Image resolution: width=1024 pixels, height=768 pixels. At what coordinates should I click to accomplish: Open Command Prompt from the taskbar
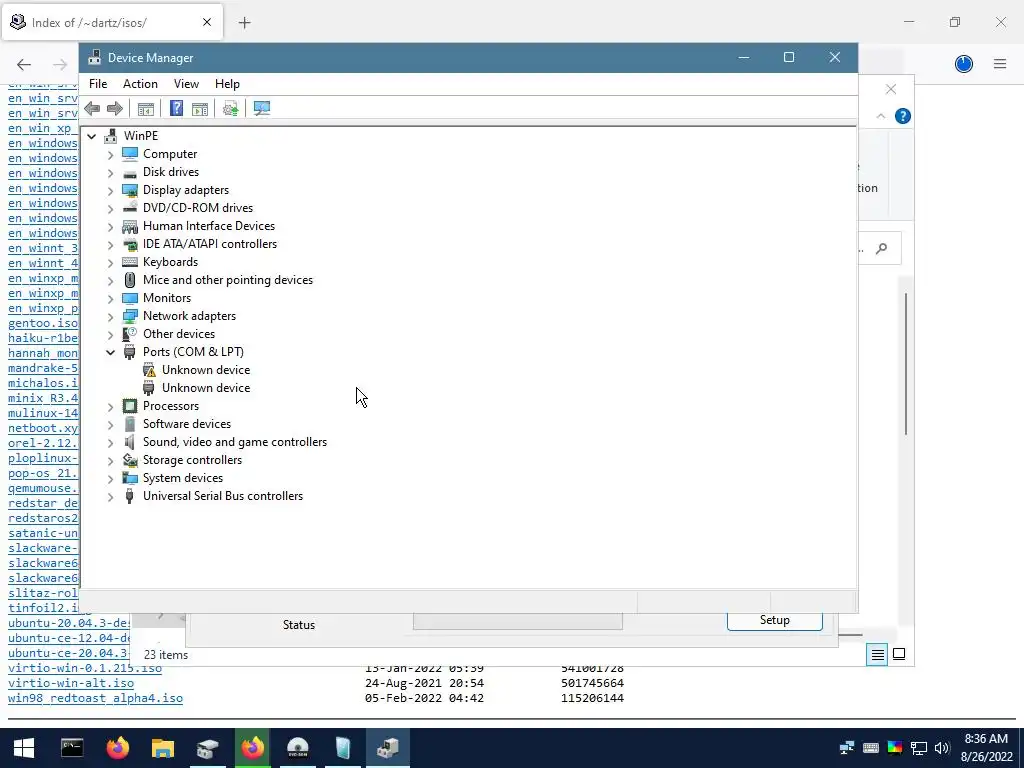pos(72,748)
